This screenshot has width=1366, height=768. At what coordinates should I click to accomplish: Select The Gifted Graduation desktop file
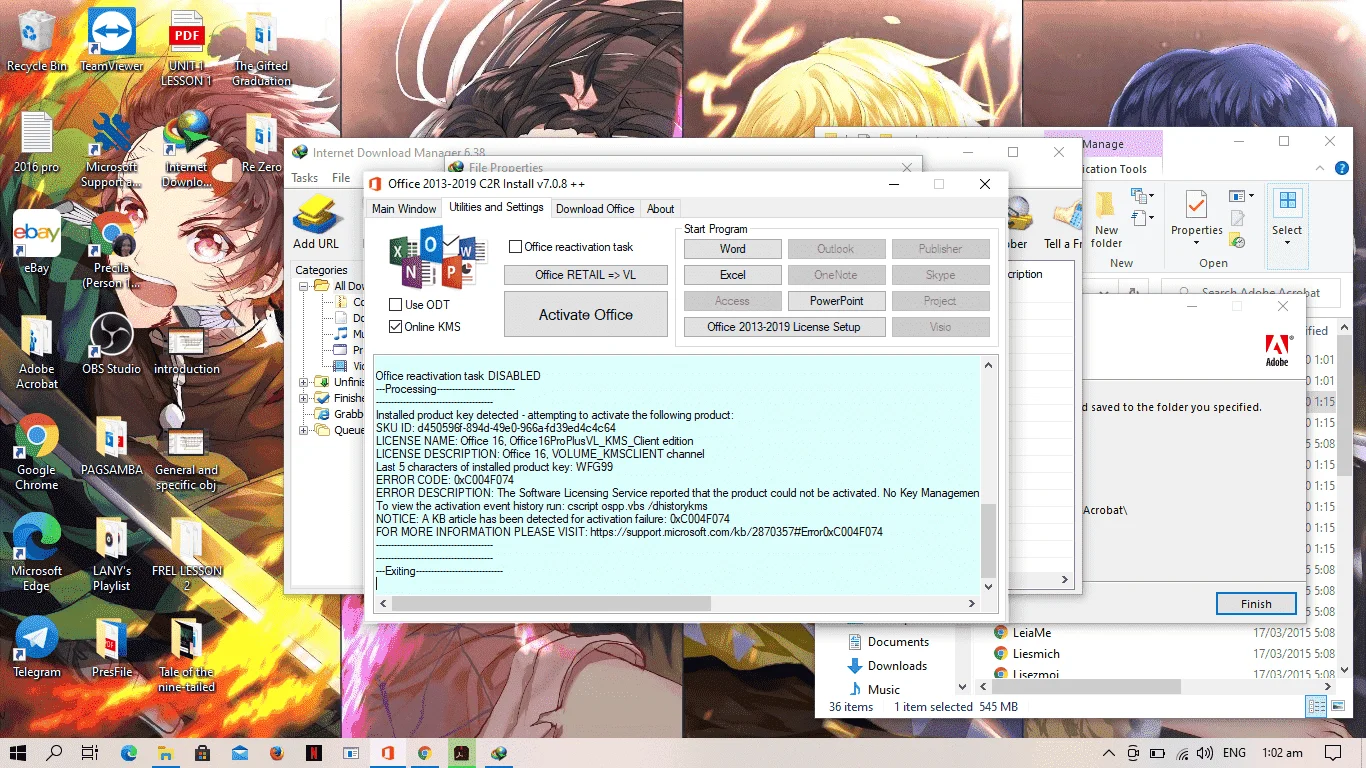pos(261,48)
